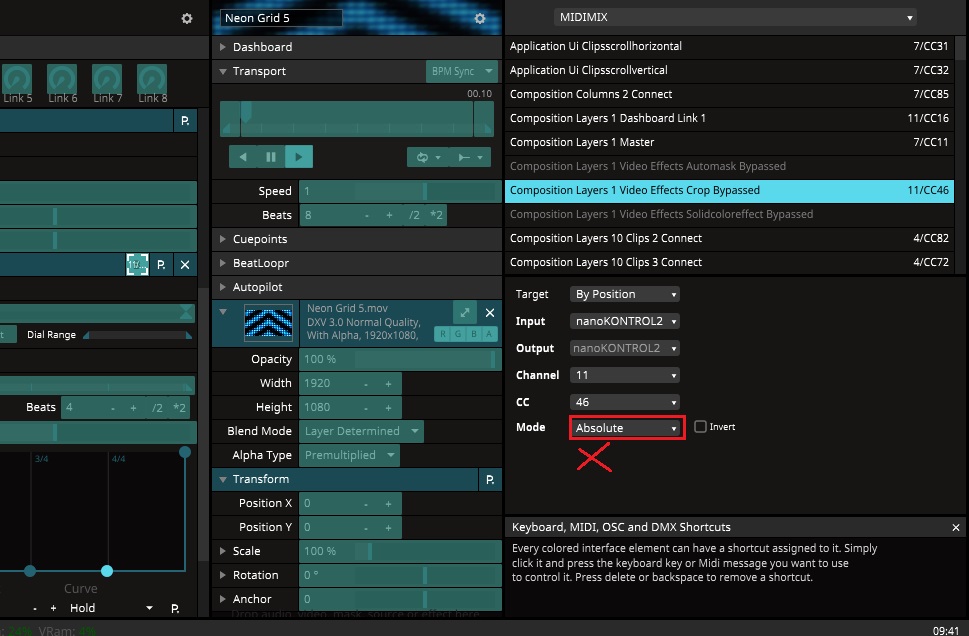Expand the Cuepoints section
The width and height of the screenshot is (969, 636).
pos(222,239)
